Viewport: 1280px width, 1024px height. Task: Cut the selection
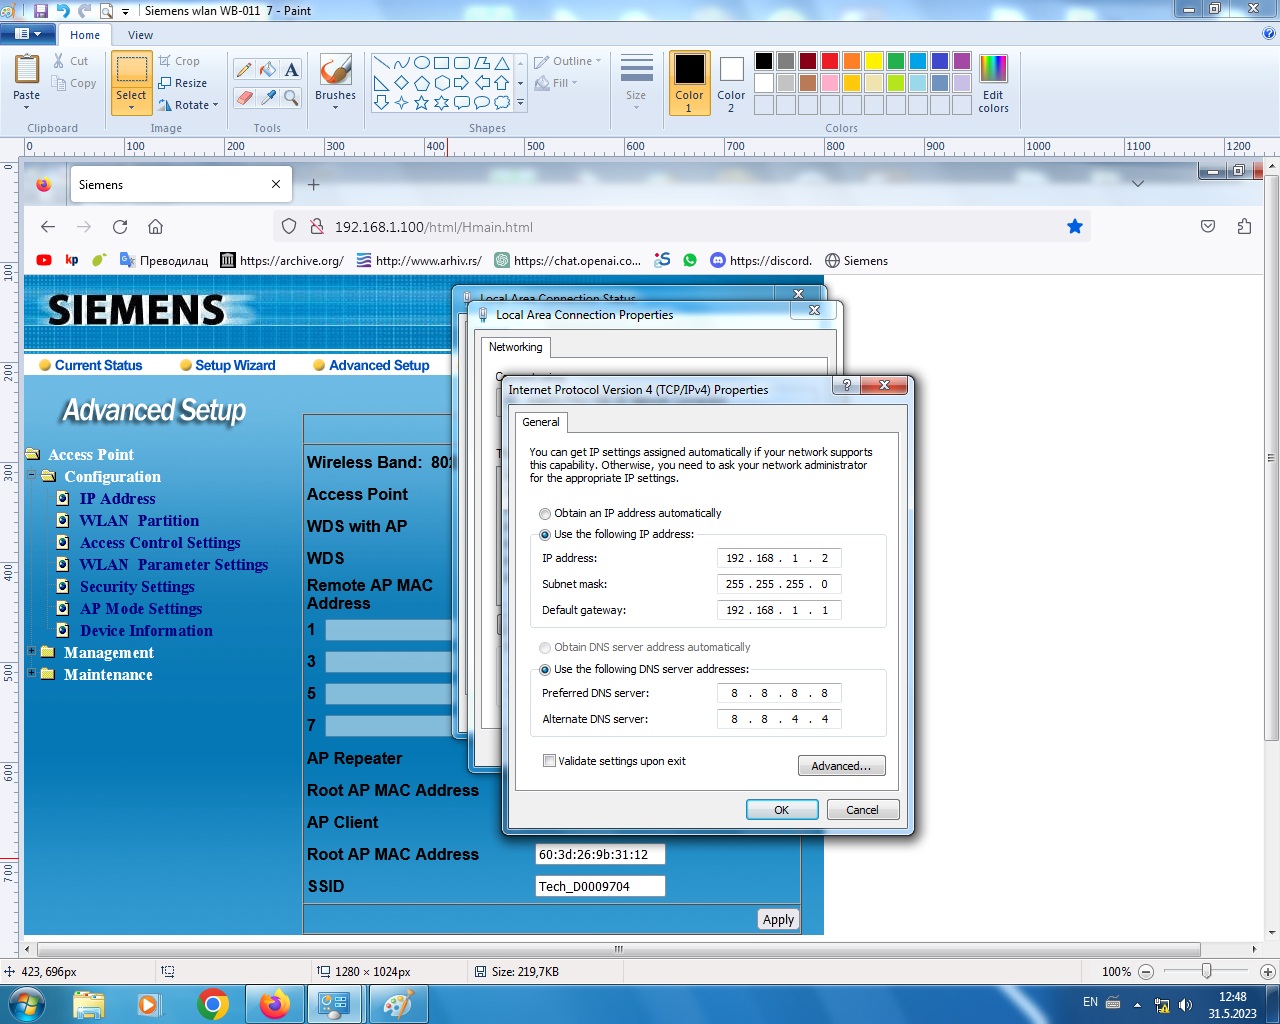click(x=71, y=61)
